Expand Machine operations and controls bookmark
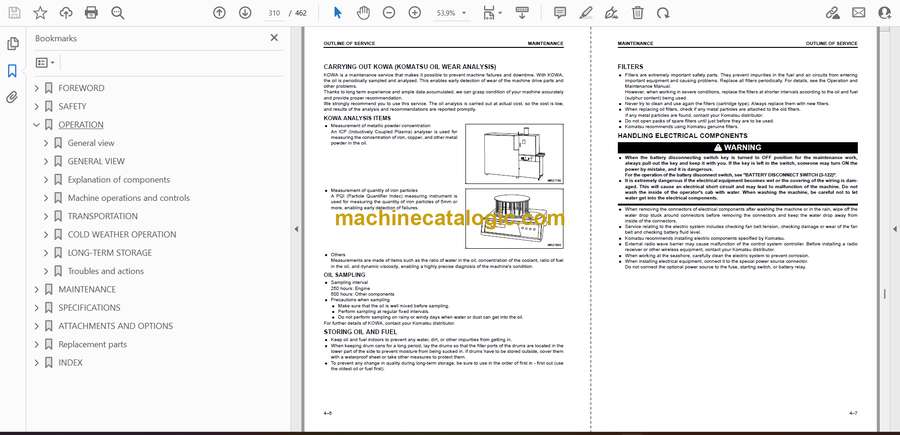The height and width of the screenshot is (435, 900). click(x=46, y=198)
